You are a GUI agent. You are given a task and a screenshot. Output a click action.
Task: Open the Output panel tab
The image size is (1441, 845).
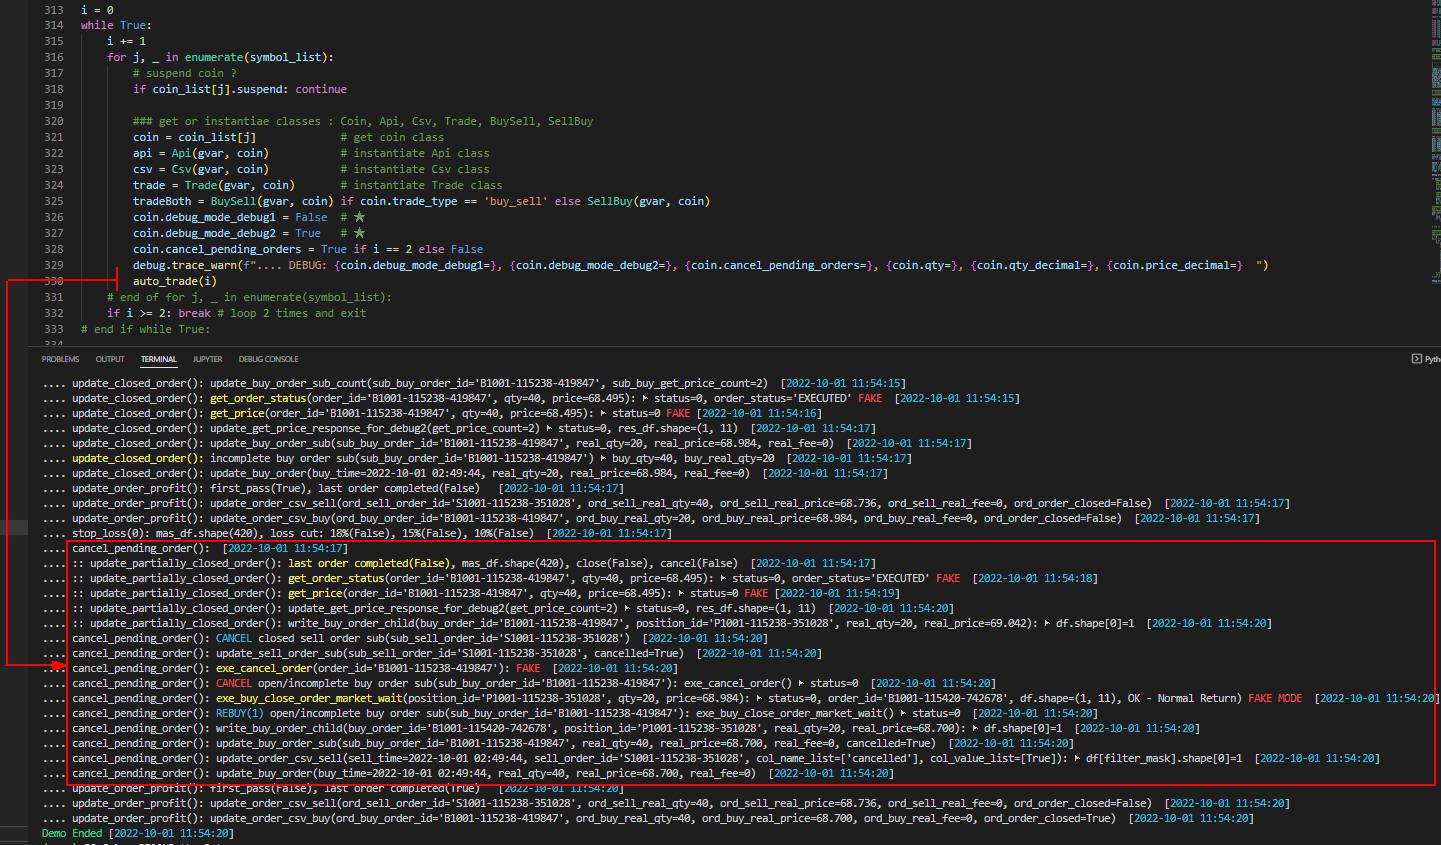110,359
